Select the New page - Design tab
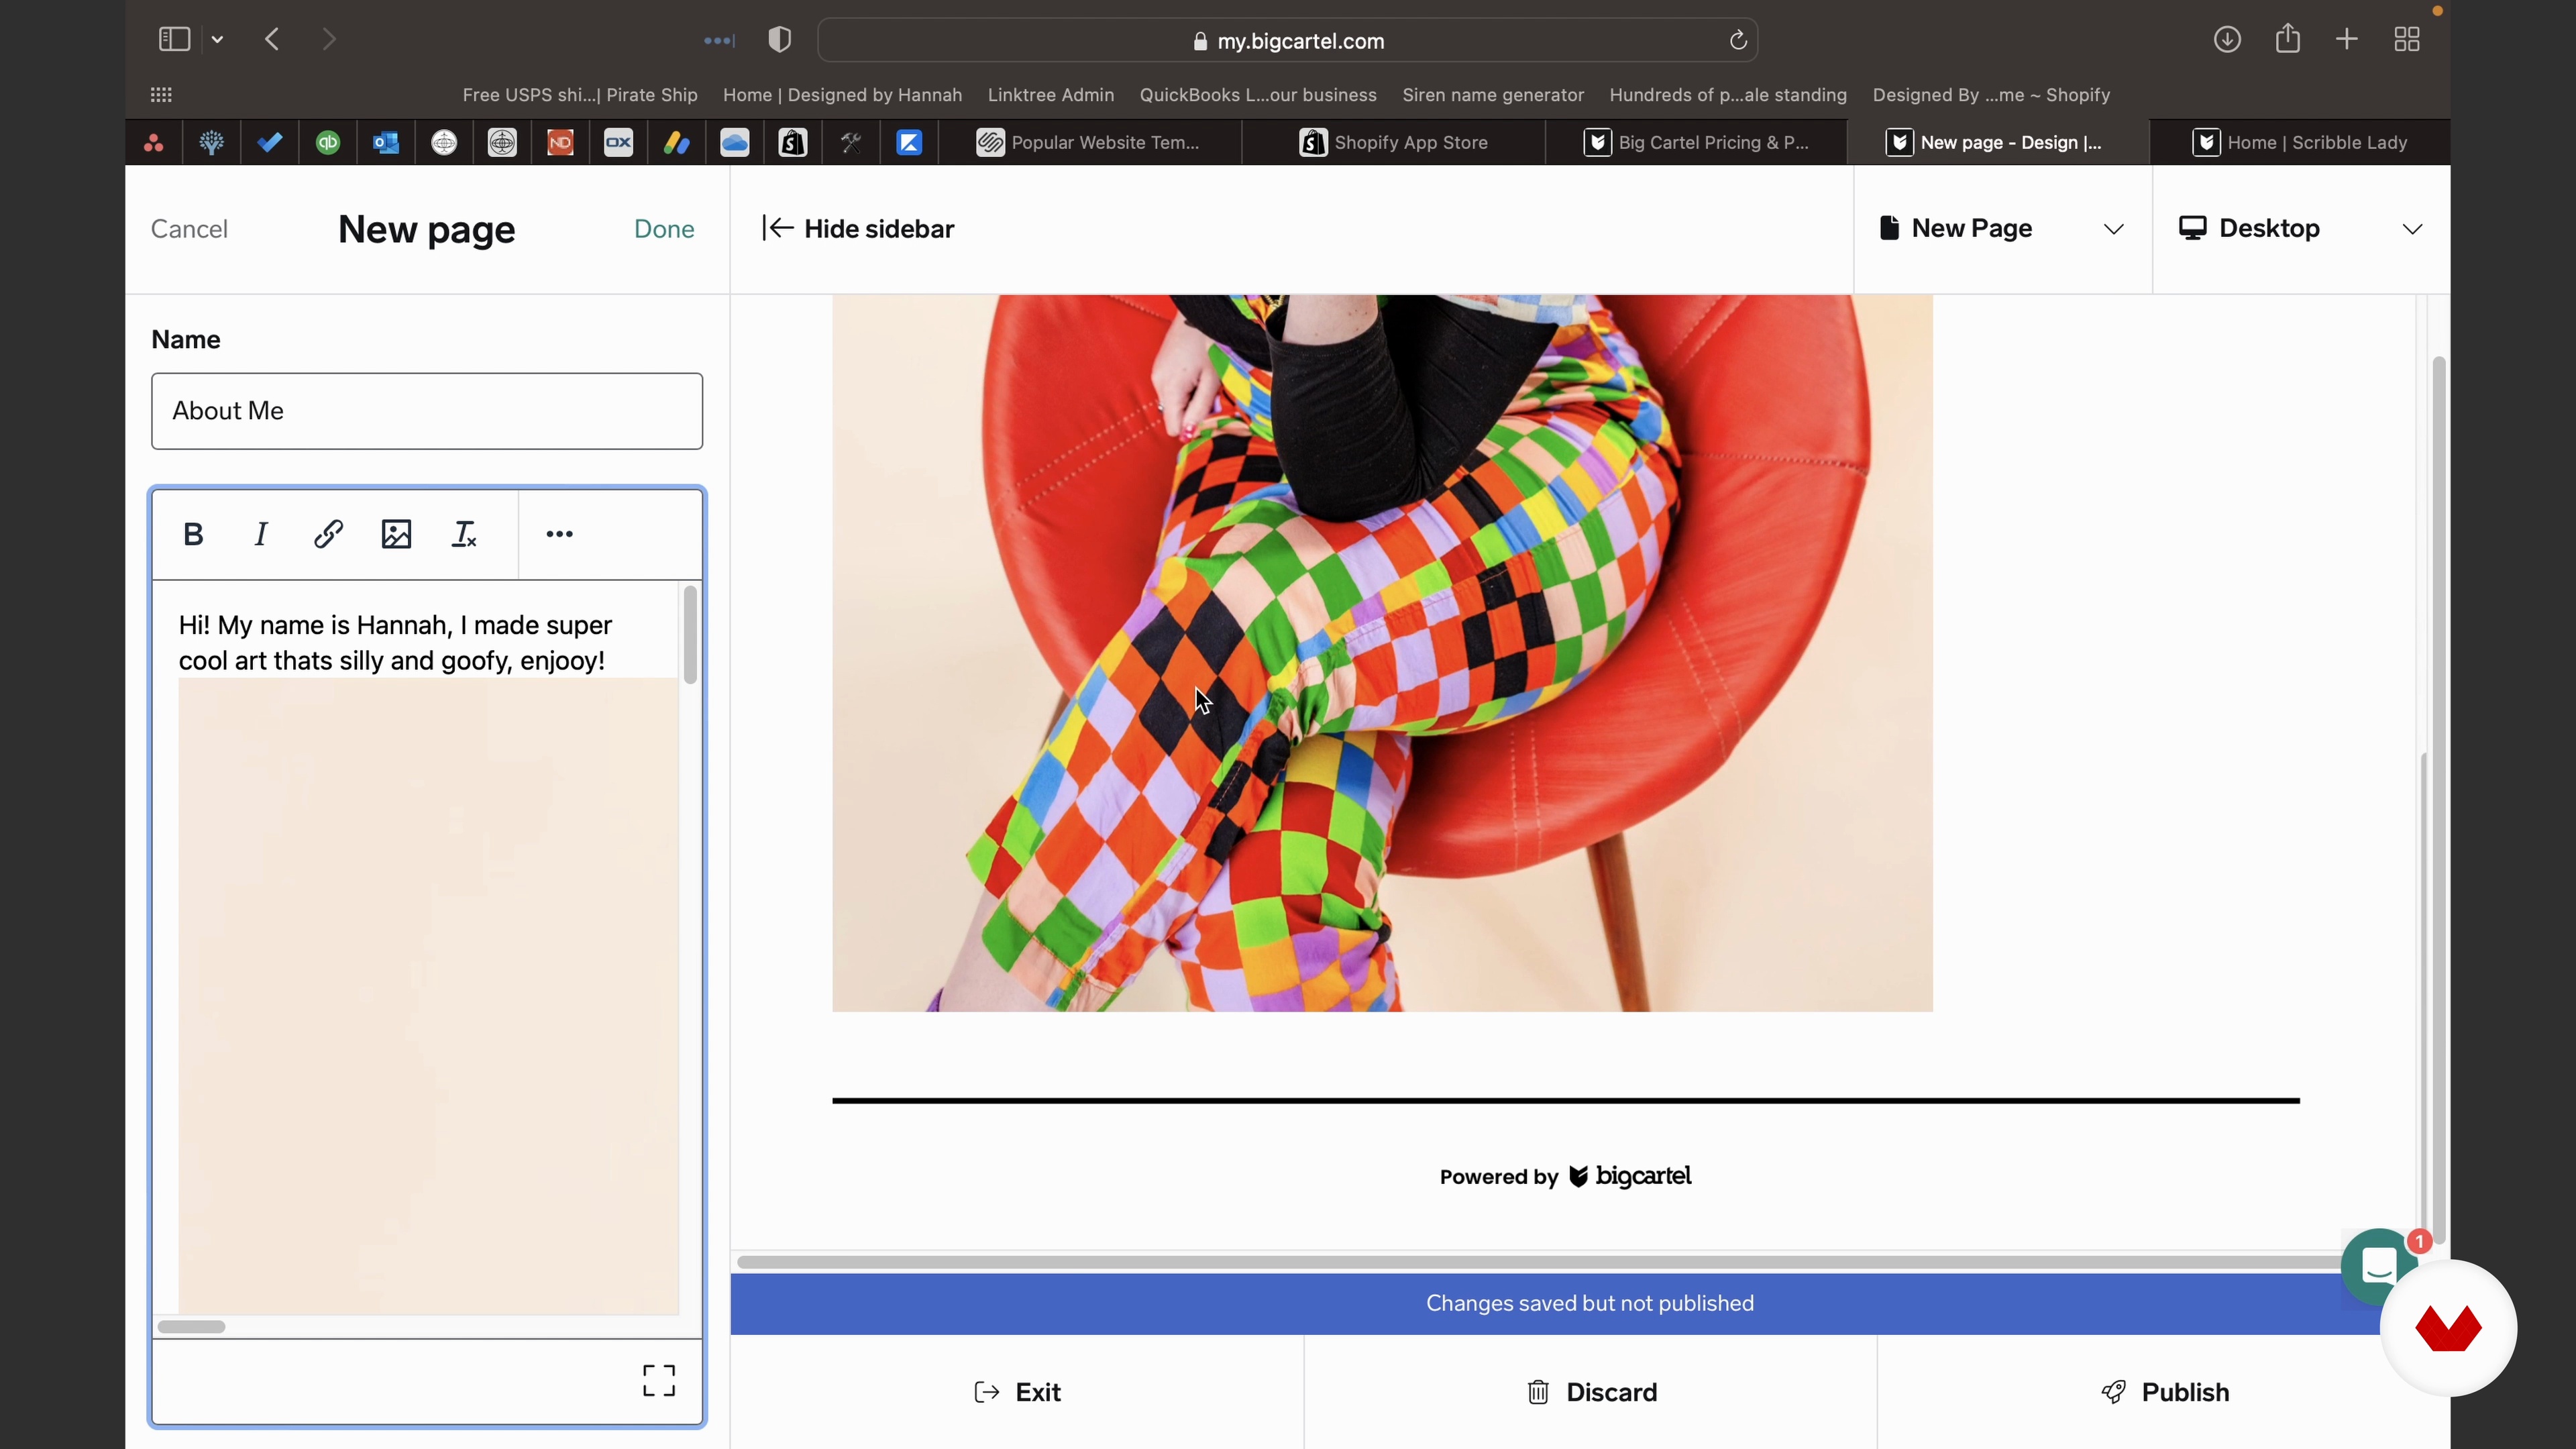Image resolution: width=2576 pixels, height=1449 pixels. (x=1998, y=143)
